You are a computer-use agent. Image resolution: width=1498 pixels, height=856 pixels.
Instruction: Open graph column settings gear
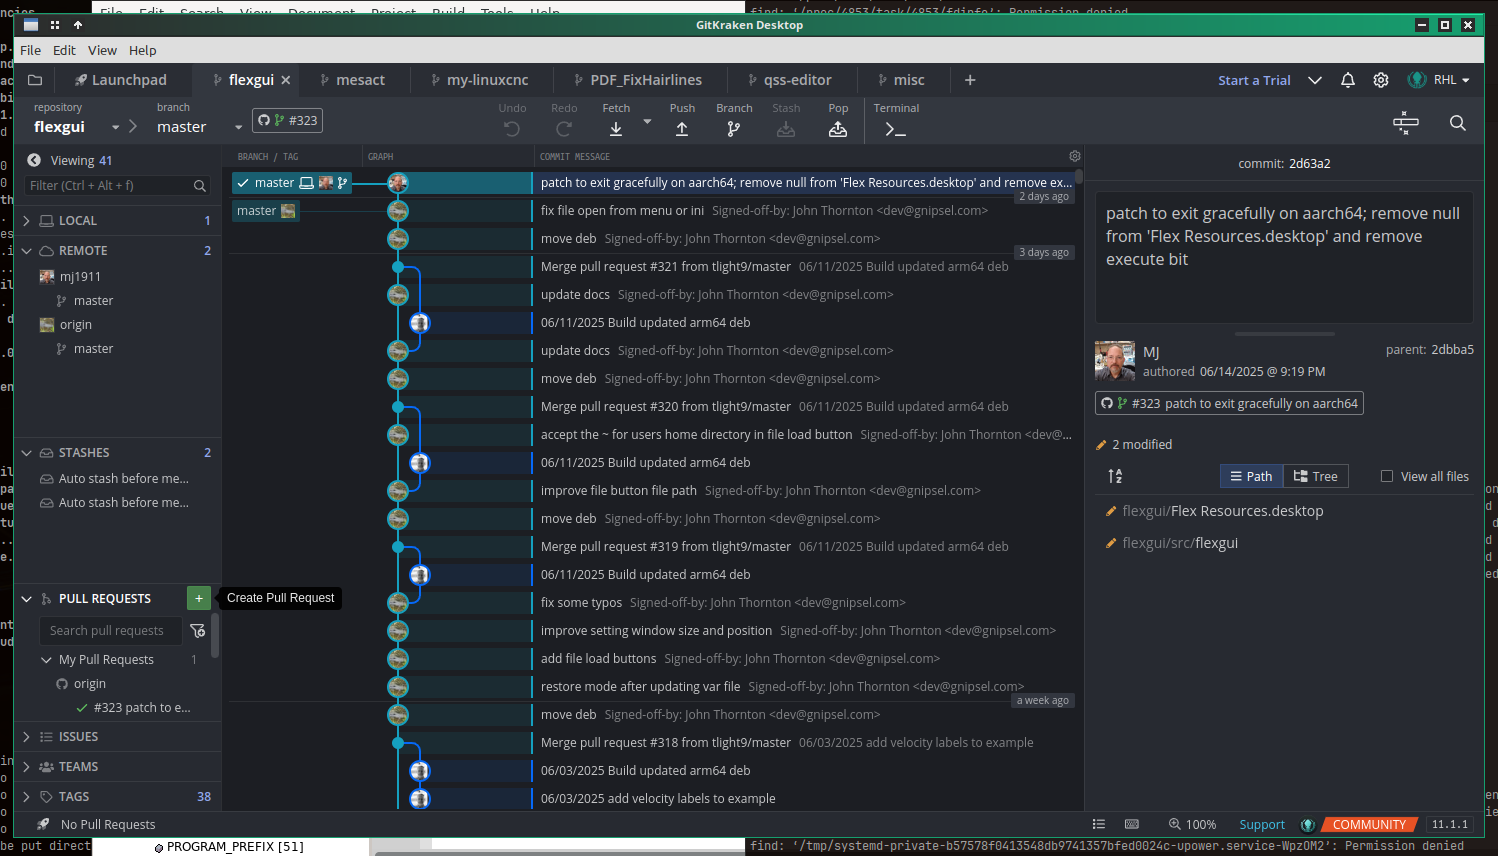pyautogui.click(x=1075, y=156)
